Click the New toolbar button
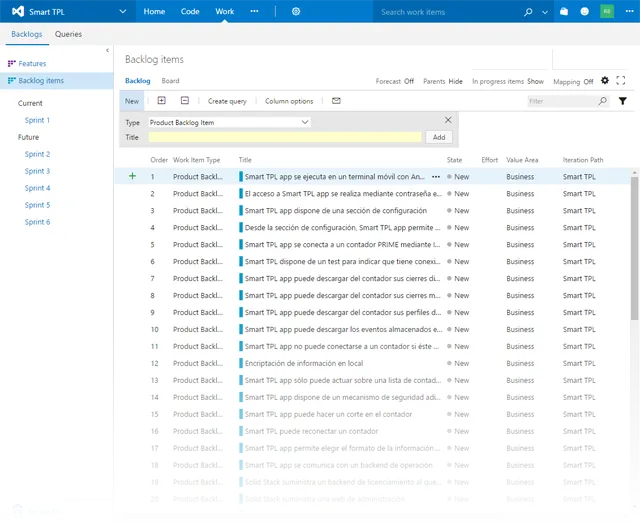This screenshot has width=640, height=522. pyautogui.click(x=132, y=101)
